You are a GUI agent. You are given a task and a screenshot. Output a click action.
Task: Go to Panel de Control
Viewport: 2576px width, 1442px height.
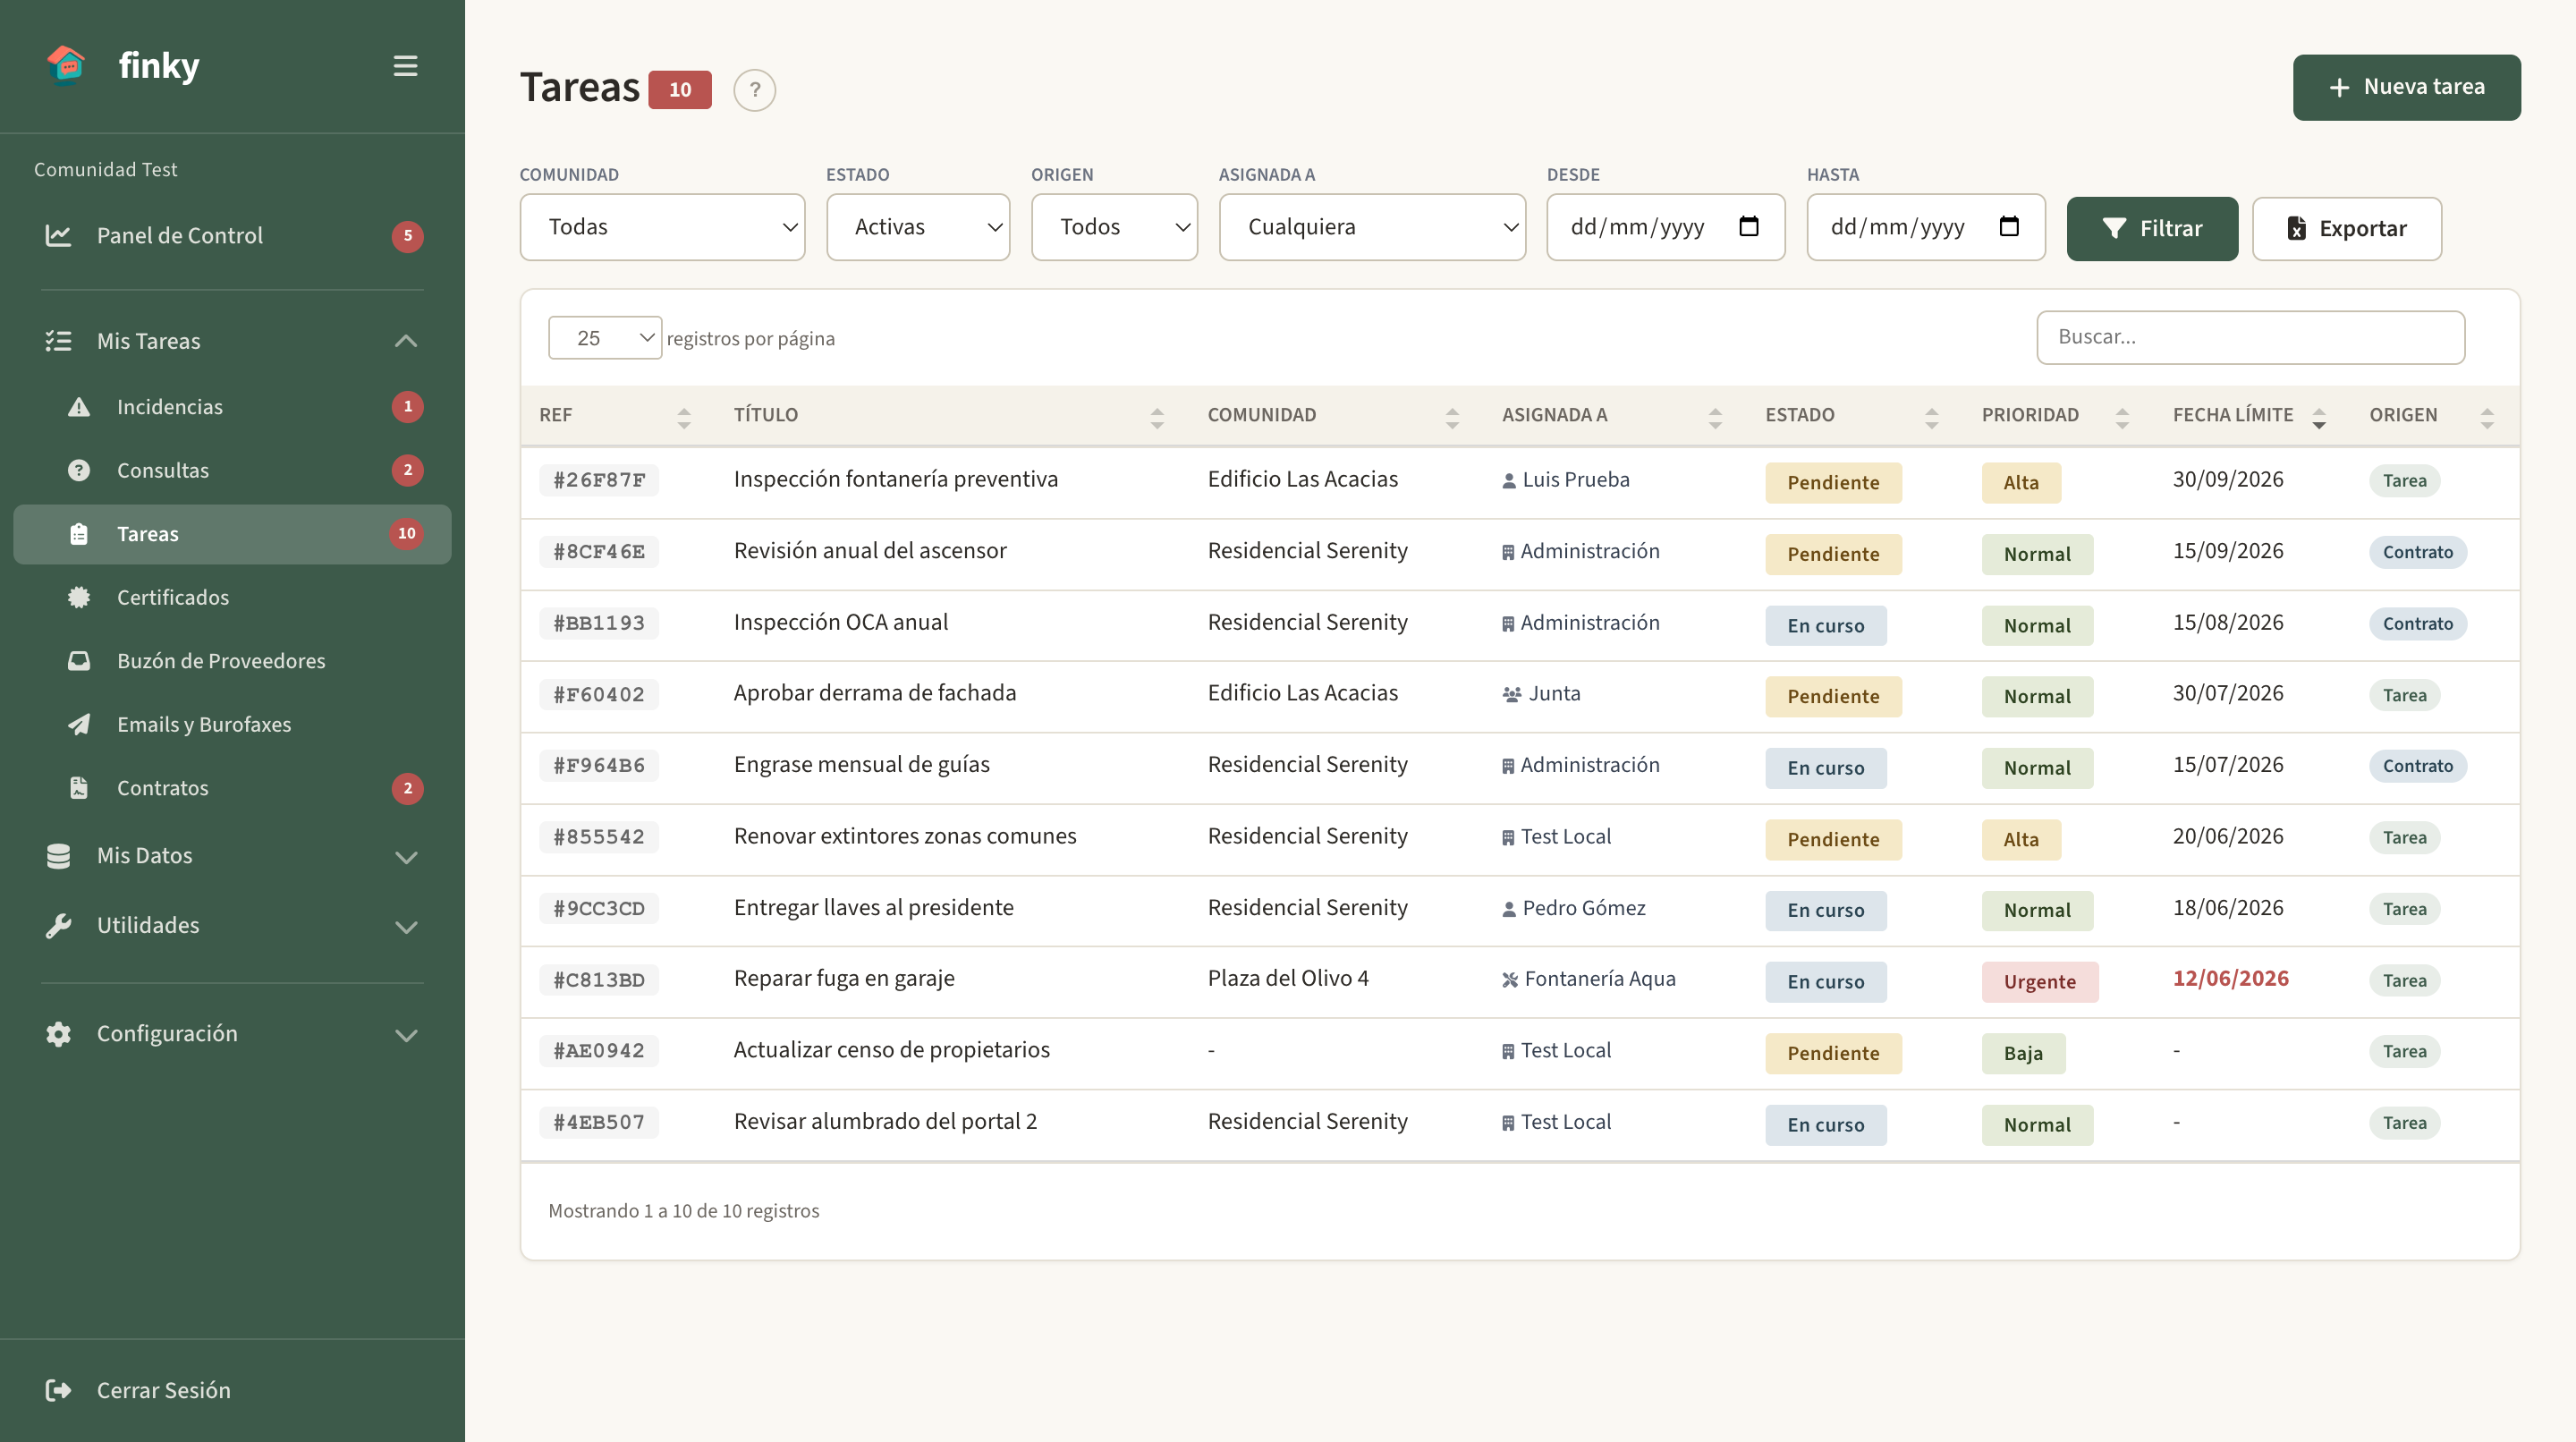click(232, 236)
